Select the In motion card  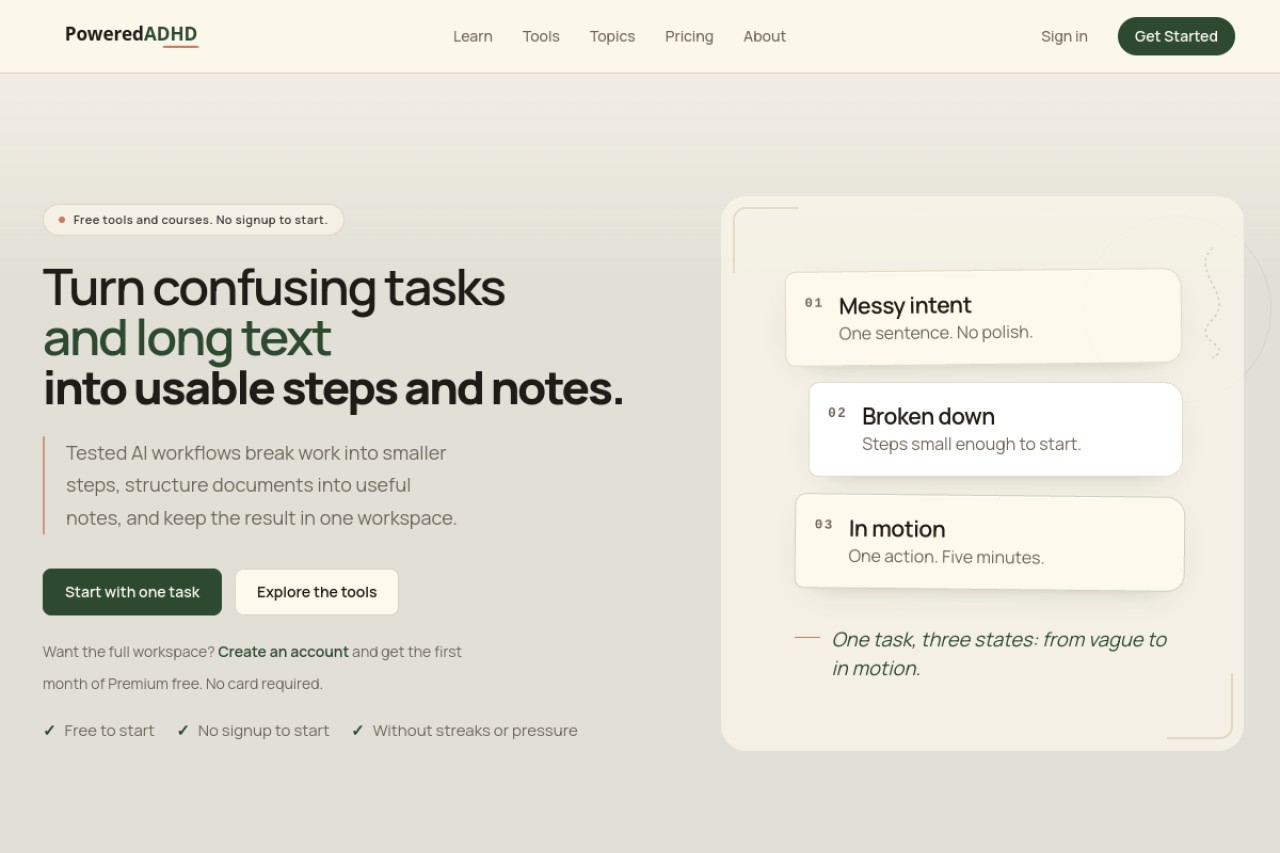[x=989, y=542]
